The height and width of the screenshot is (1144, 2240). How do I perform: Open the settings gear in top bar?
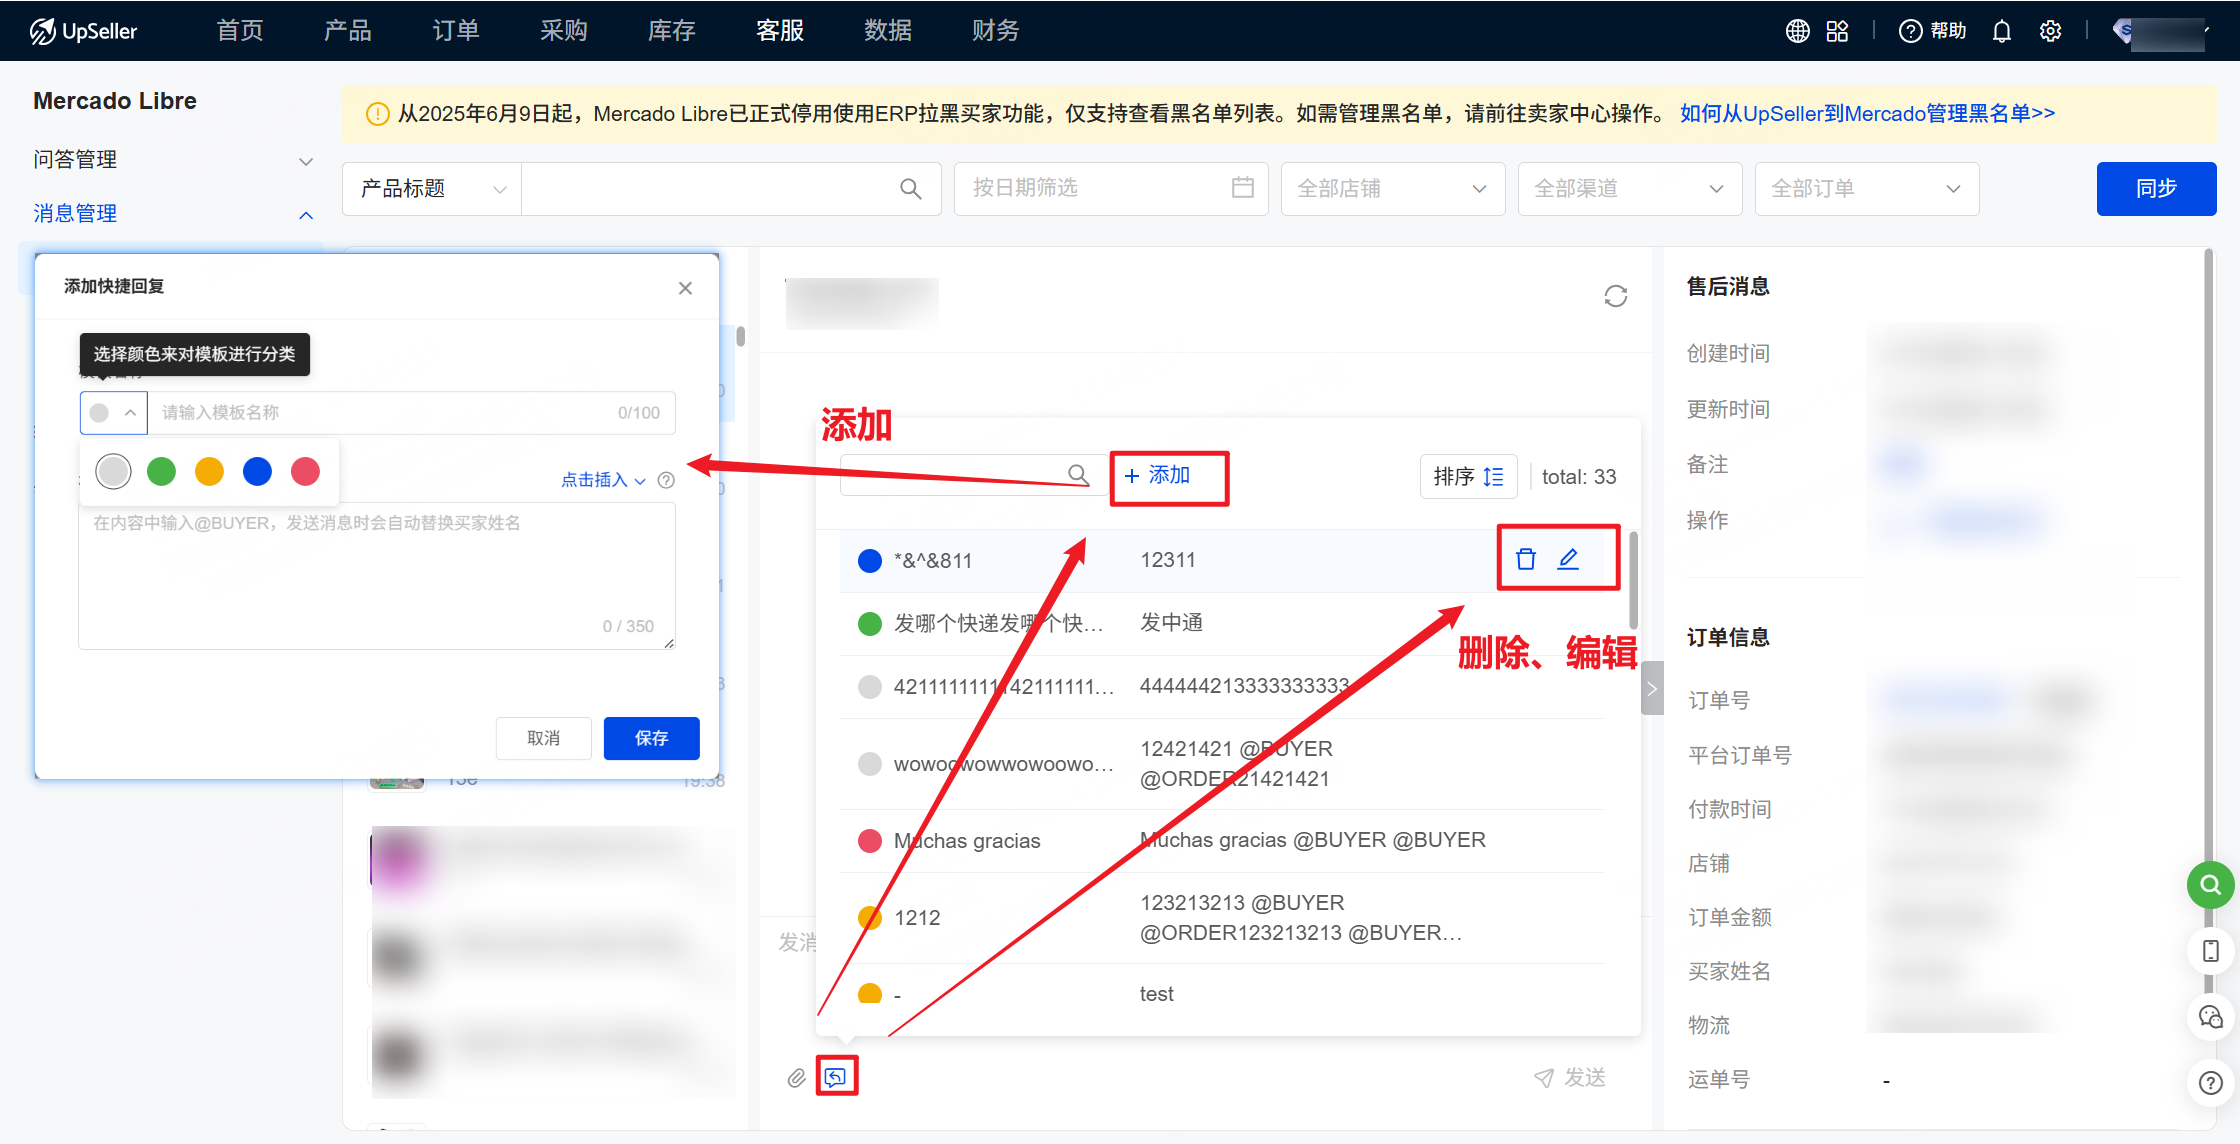[x=2050, y=31]
